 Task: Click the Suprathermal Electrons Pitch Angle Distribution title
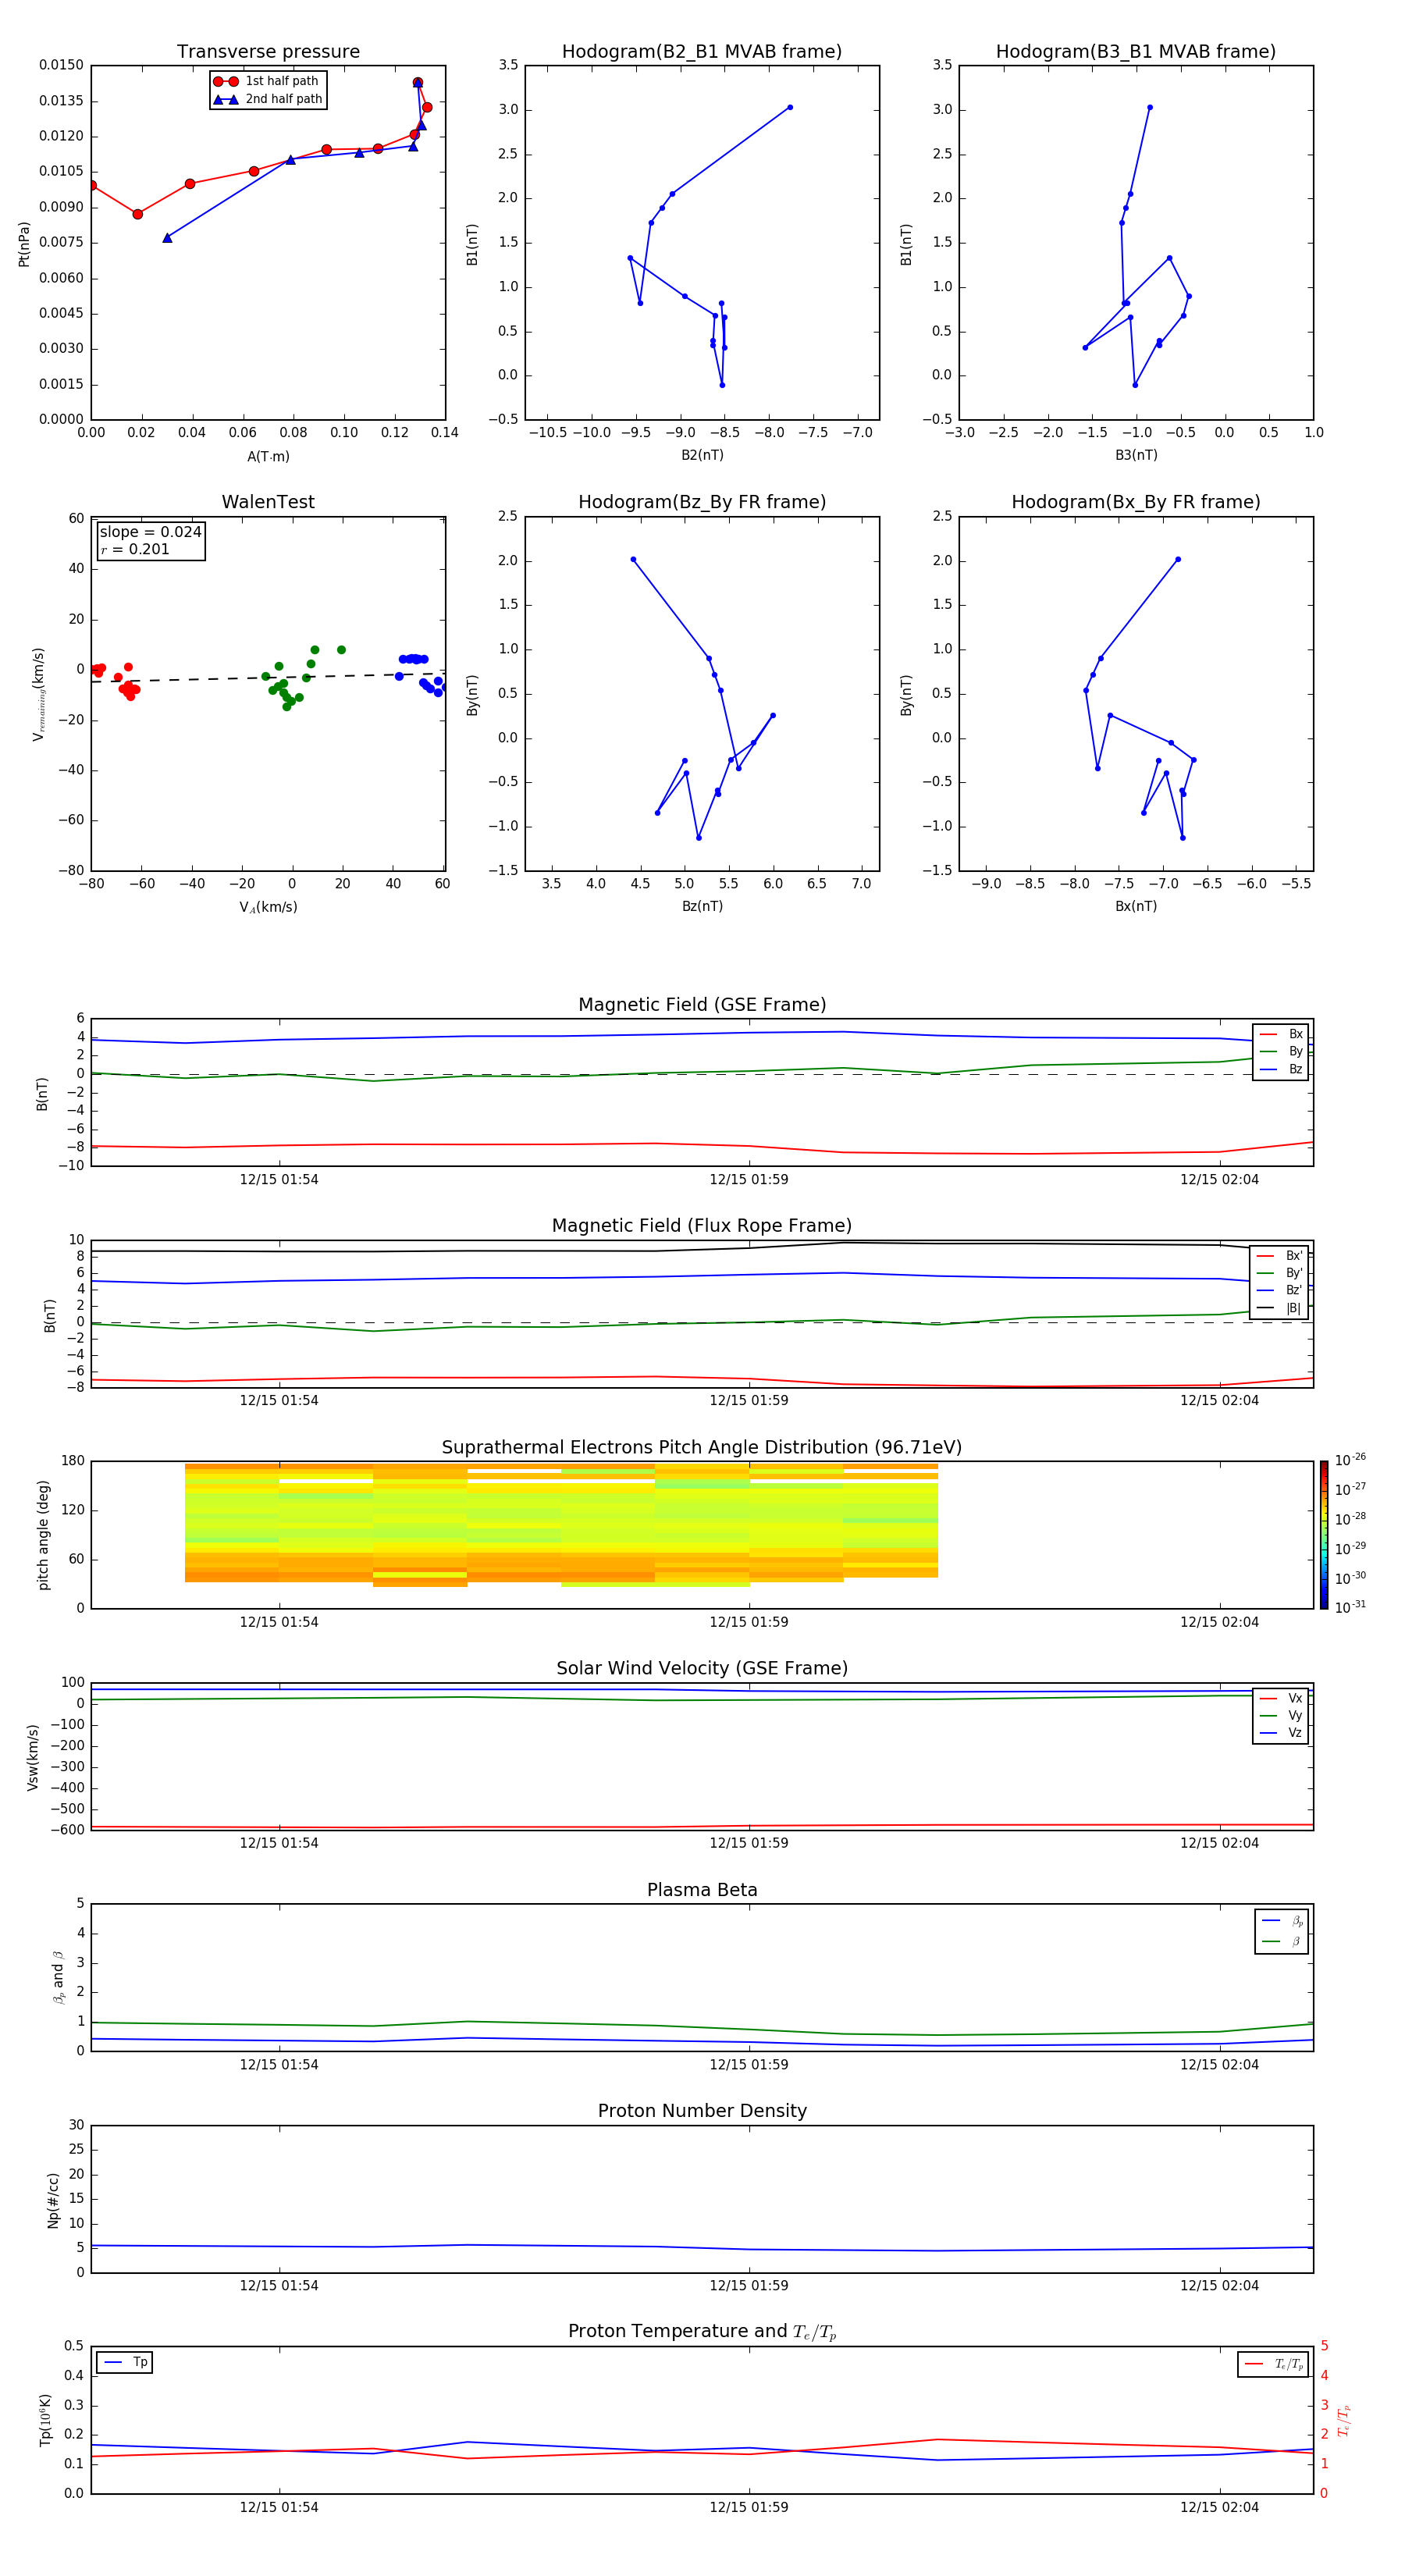coord(702,1448)
